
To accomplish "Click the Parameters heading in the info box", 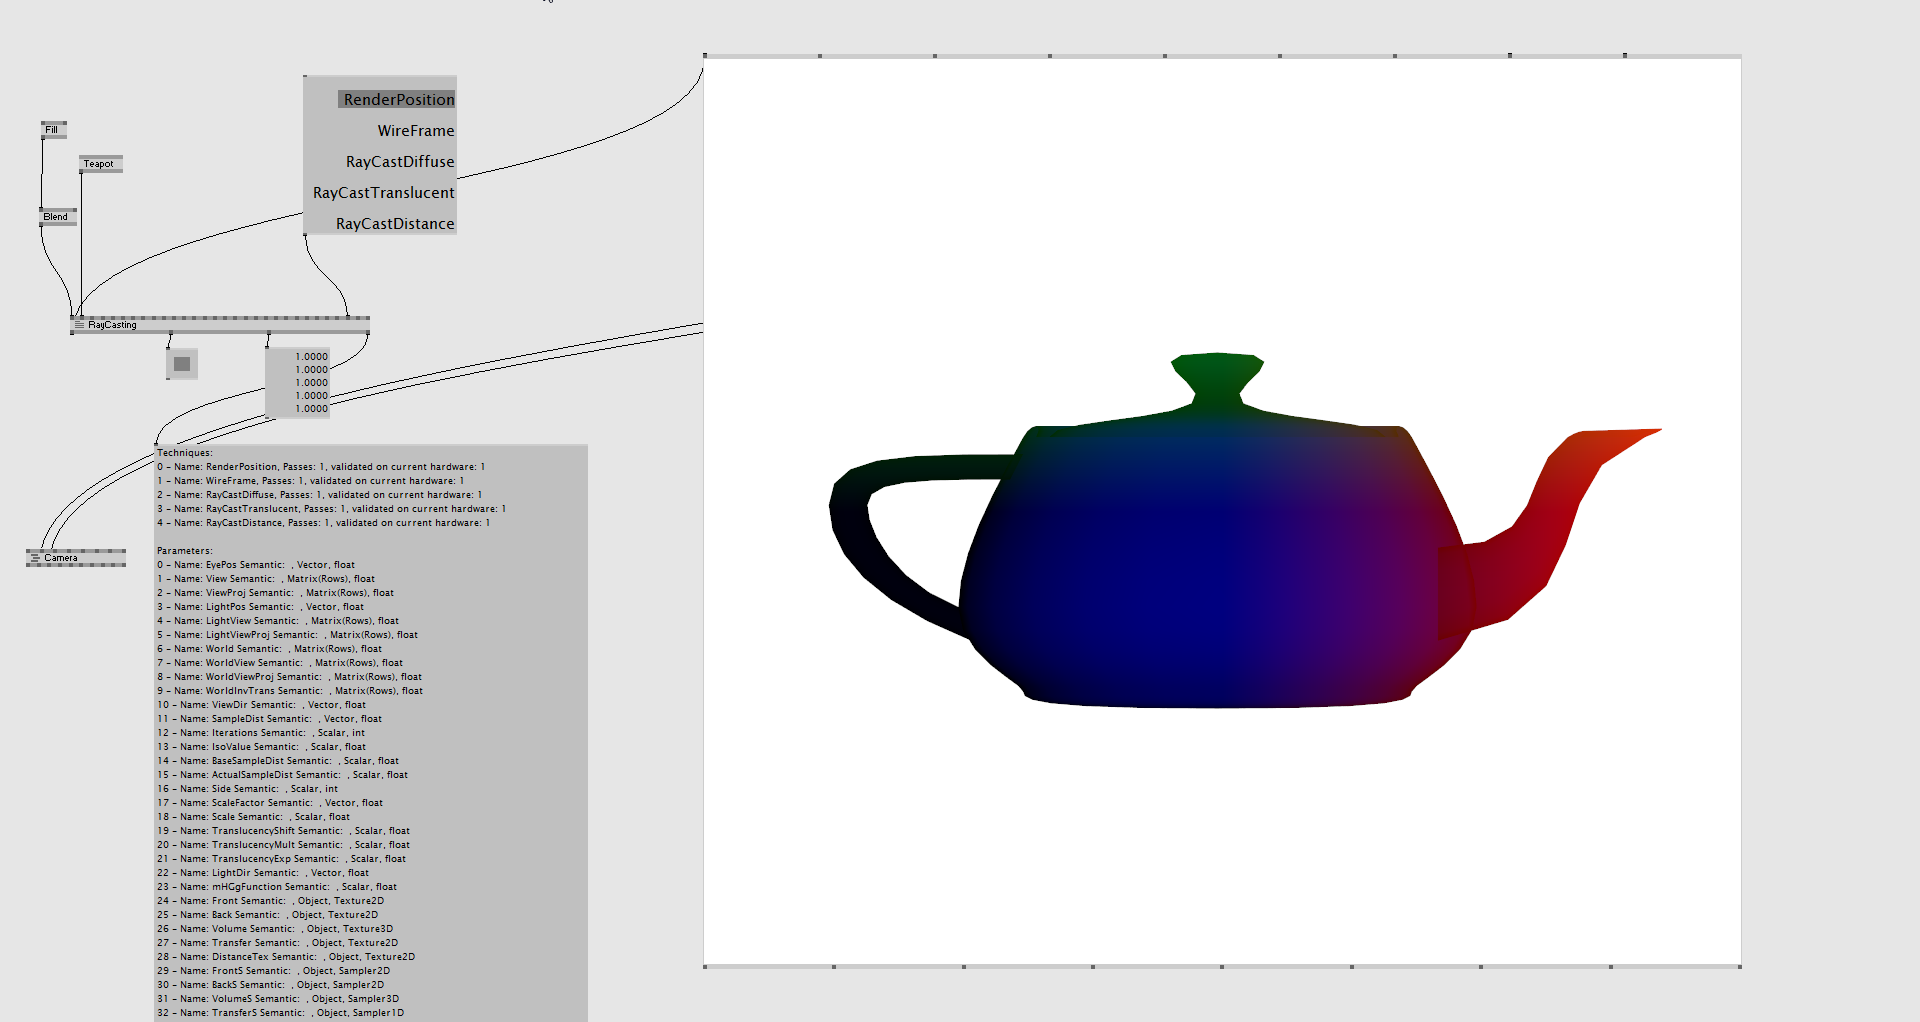I will click(185, 551).
